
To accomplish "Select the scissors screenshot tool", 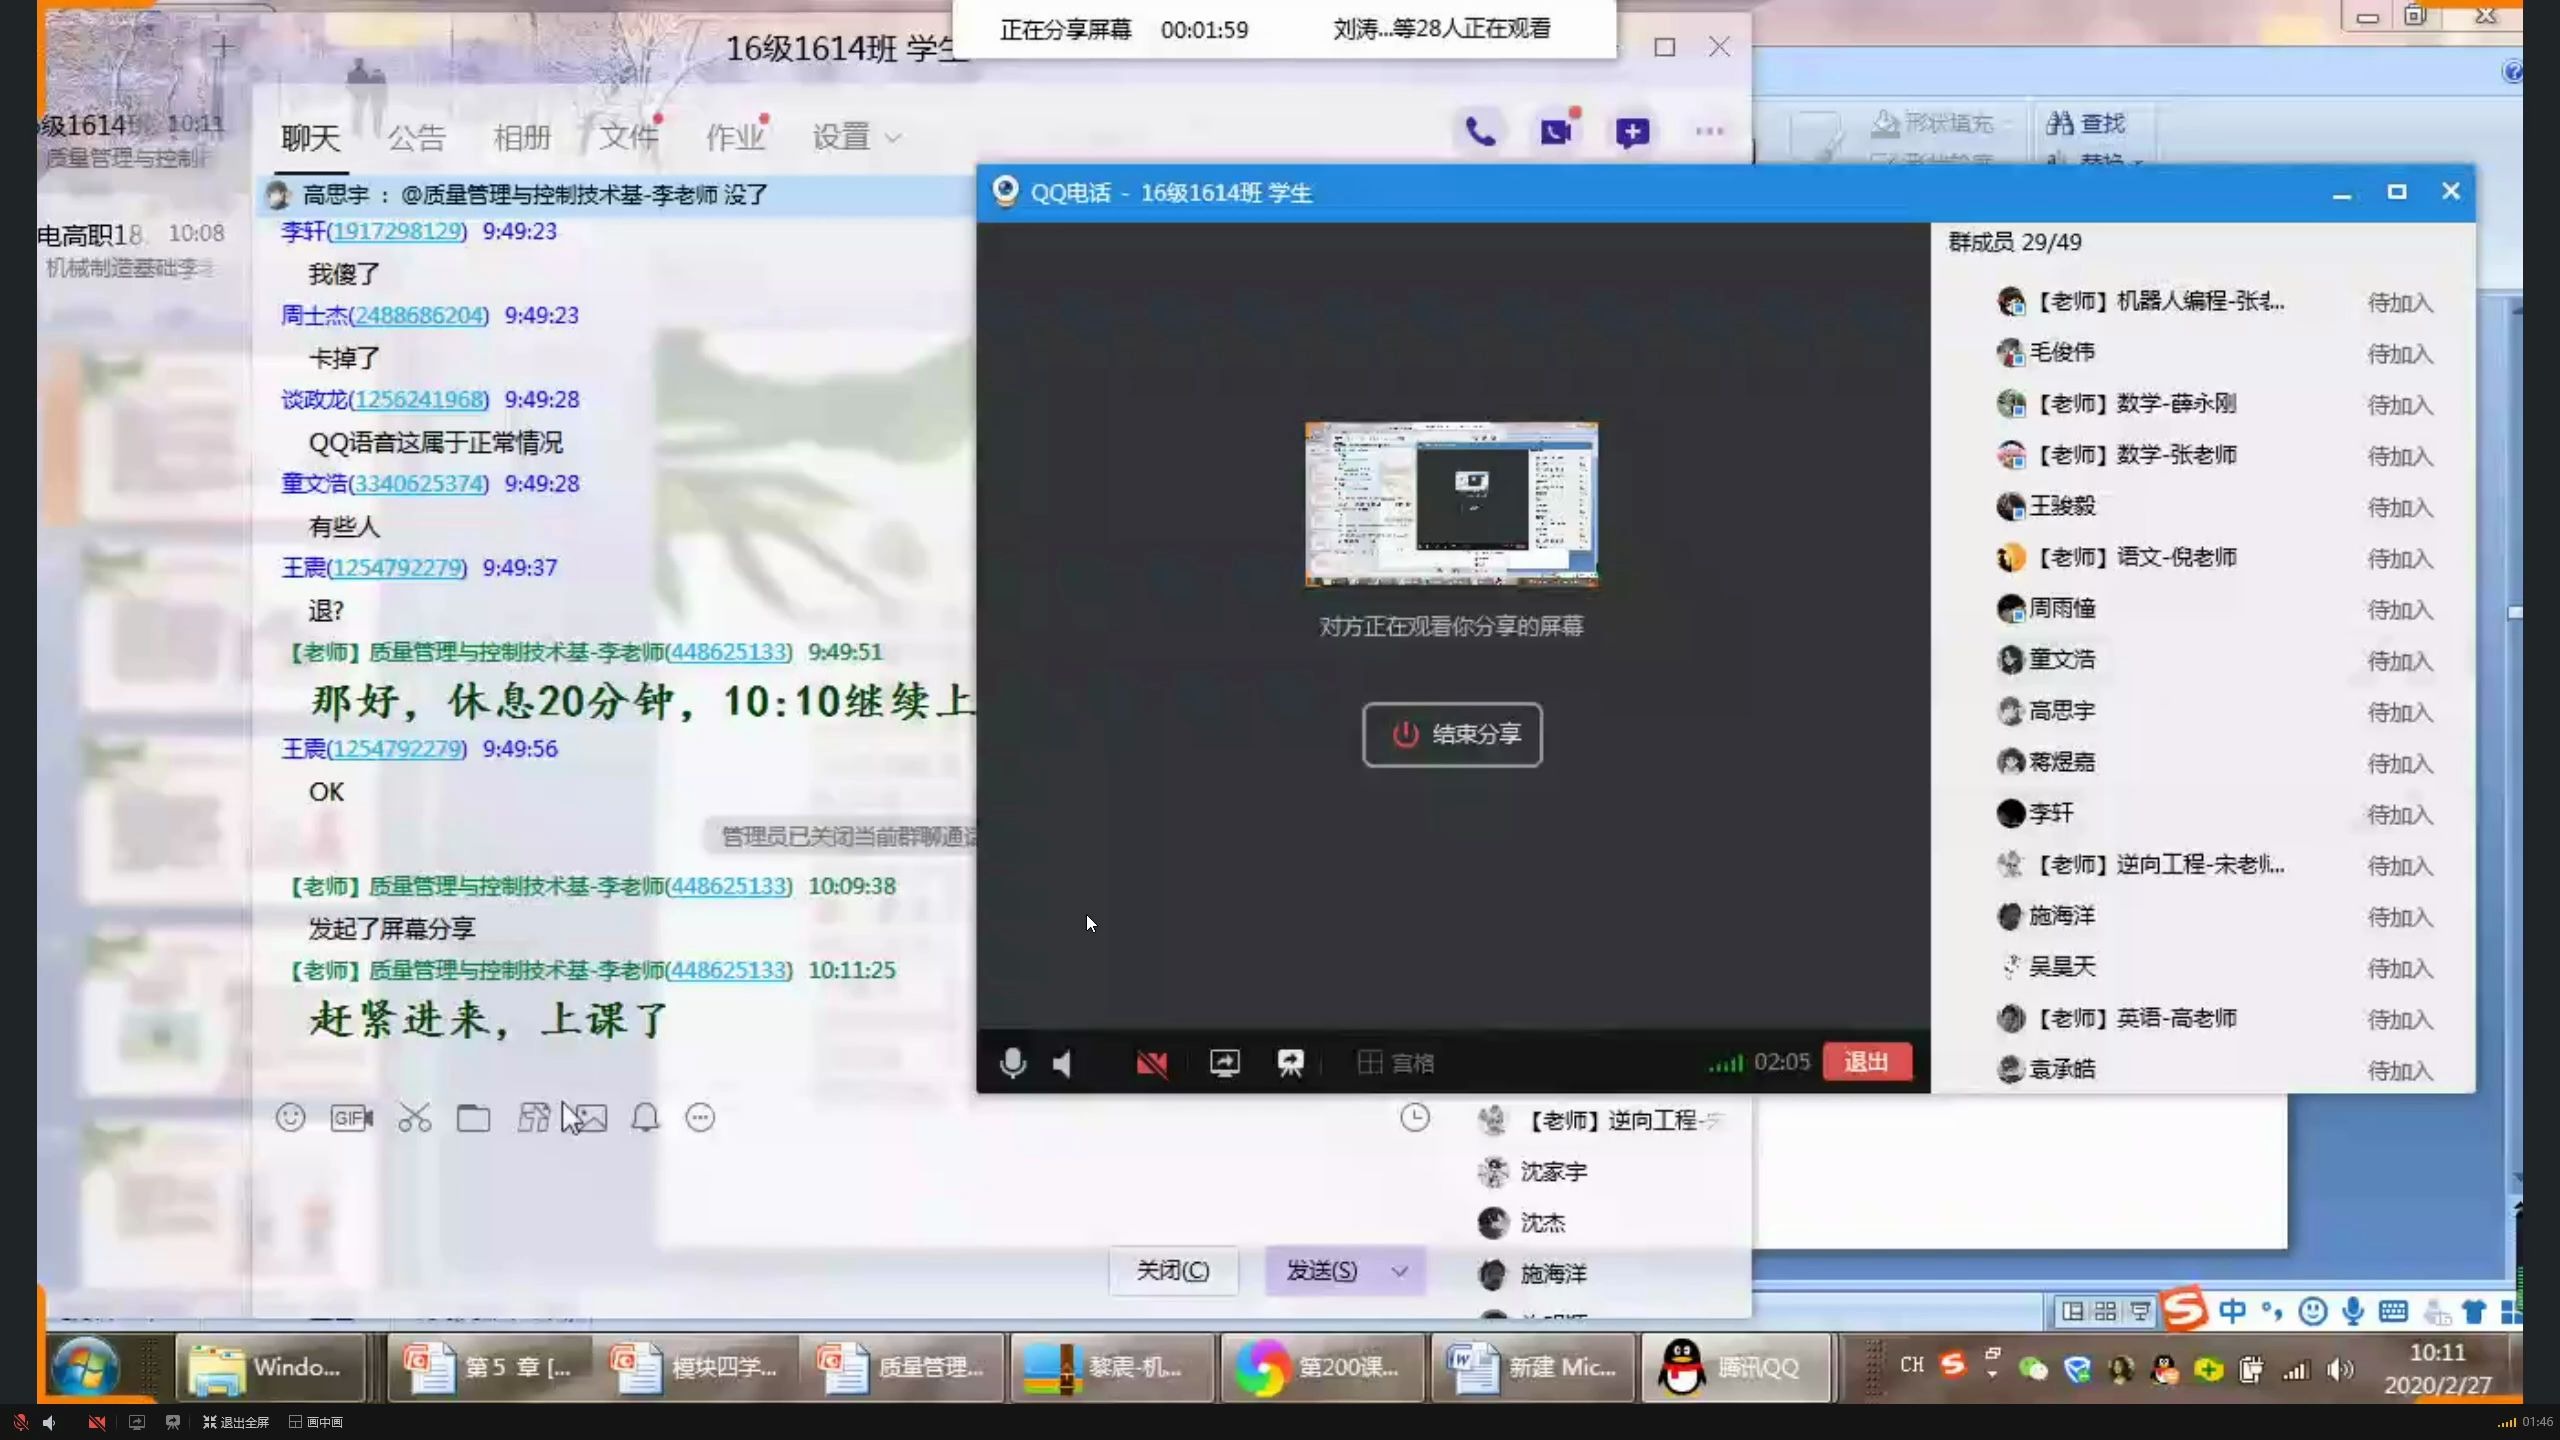I will [414, 1117].
